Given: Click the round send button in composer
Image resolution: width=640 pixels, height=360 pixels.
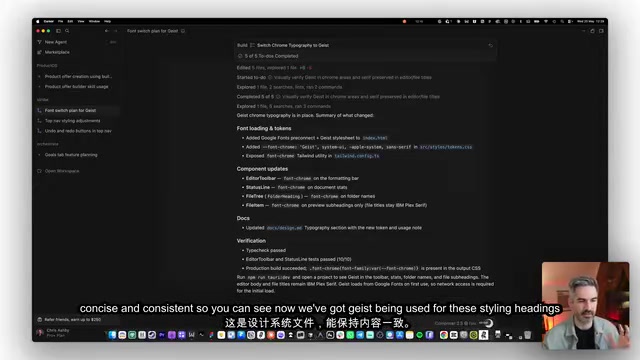Looking at the screenshot, I should [x=489, y=323].
